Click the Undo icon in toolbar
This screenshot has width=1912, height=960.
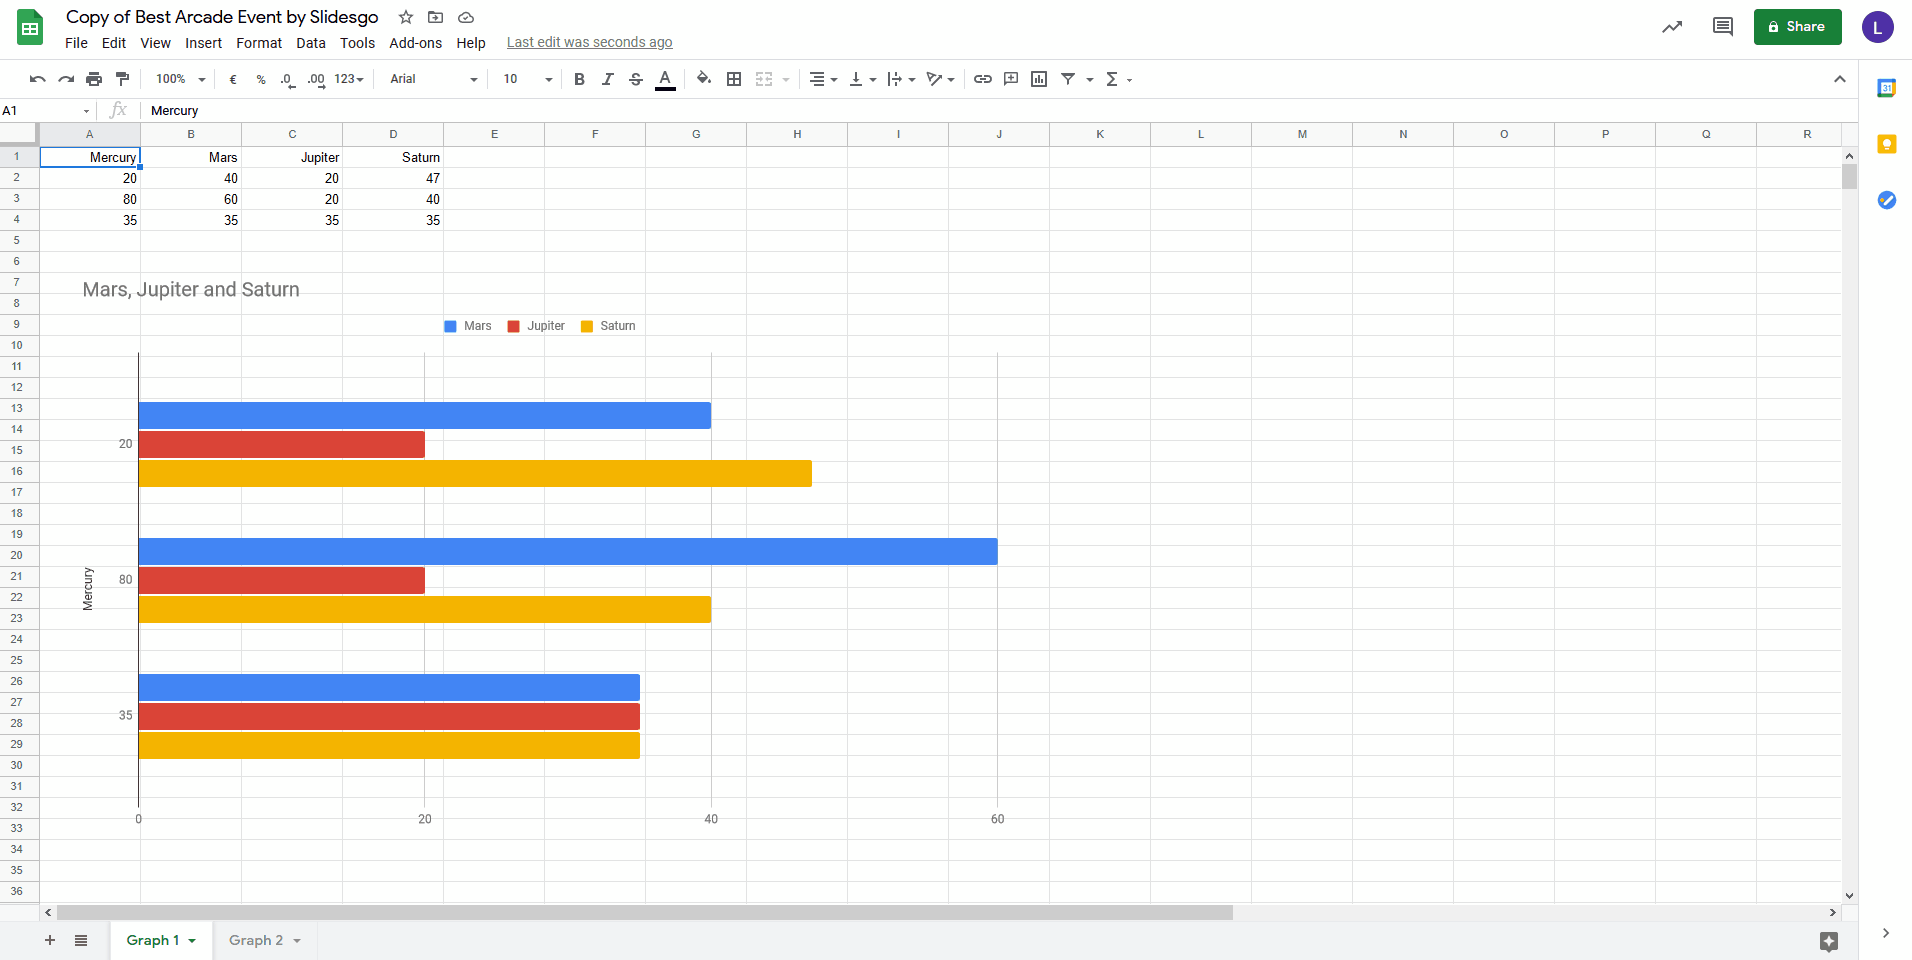pyautogui.click(x=37, y=79)
